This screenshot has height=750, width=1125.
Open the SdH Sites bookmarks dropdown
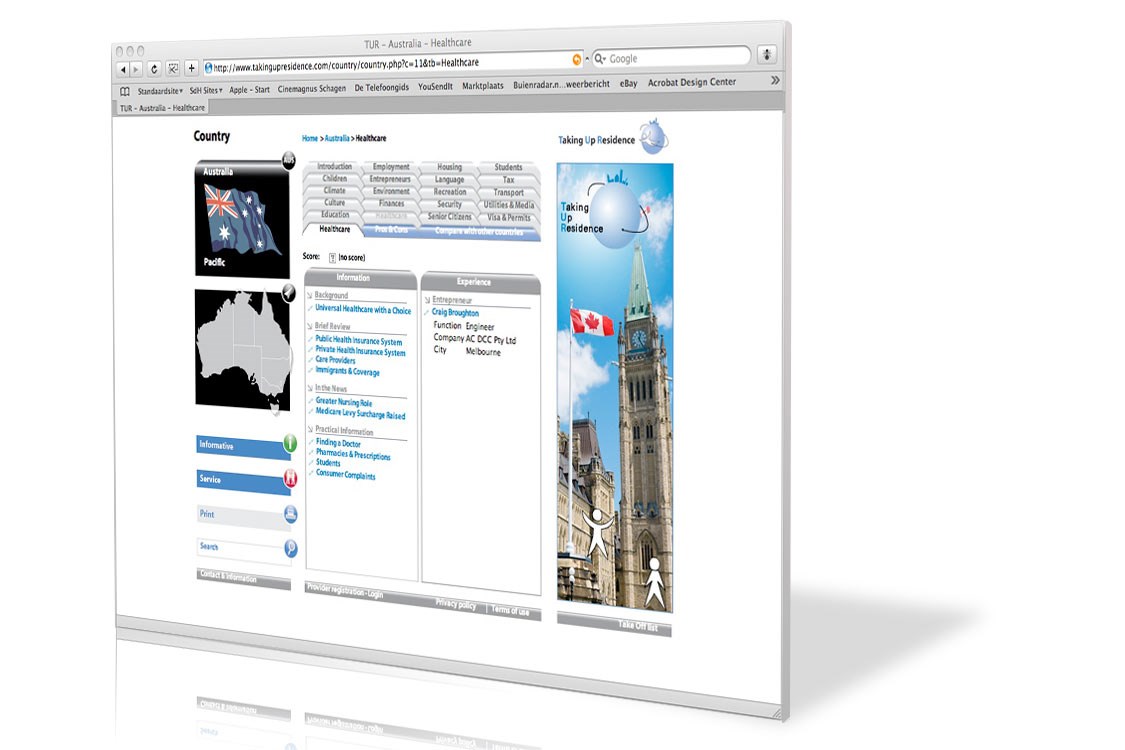coord(205,90)
